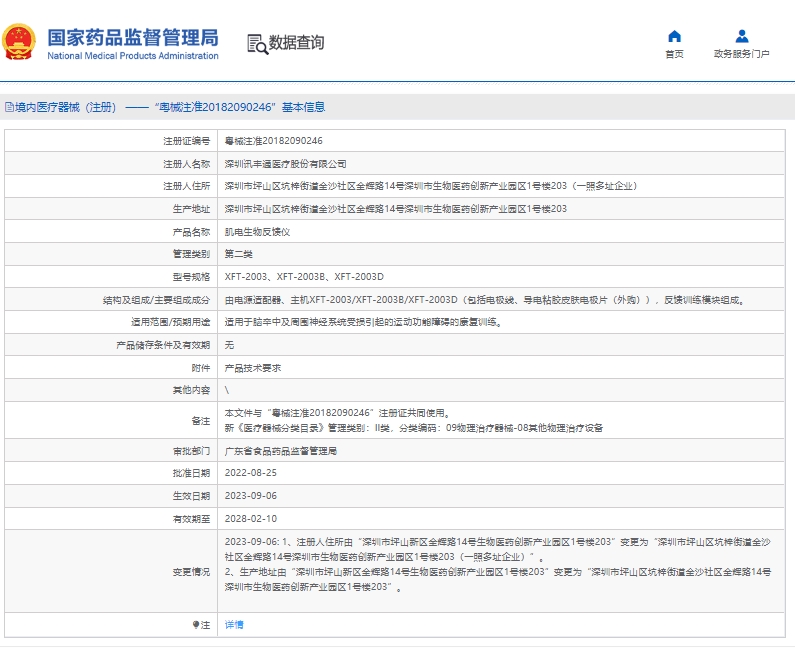Select model spec XFT-2003、XFT-2003B、XFT-2003D

[x=304, y=277]
